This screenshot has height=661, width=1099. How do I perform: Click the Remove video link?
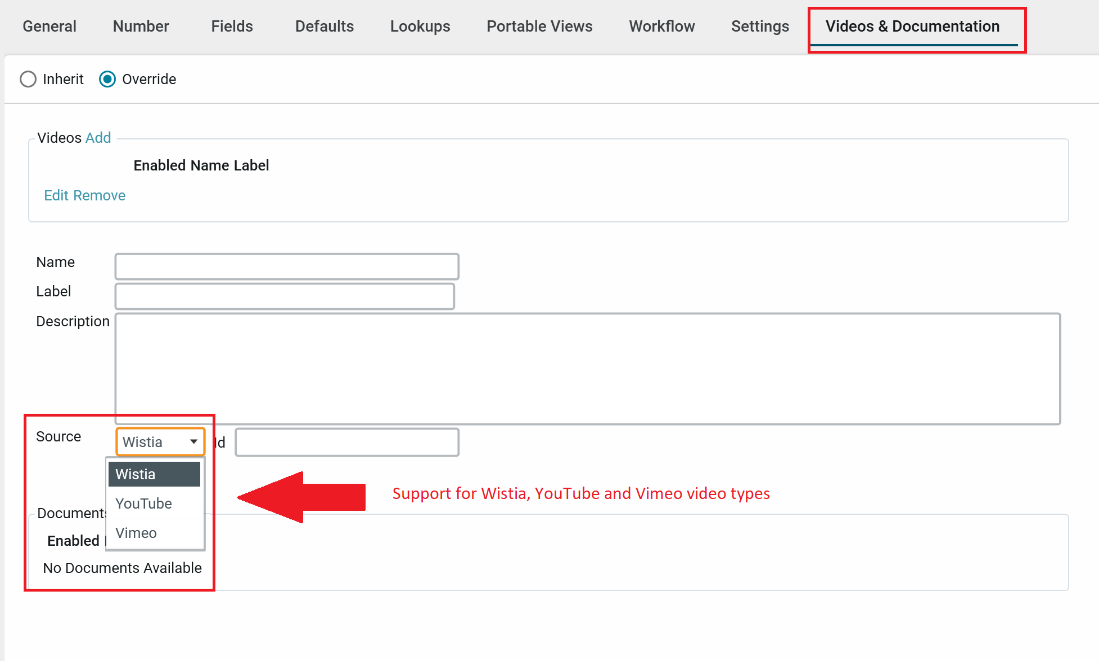click(x=100, y=195)
